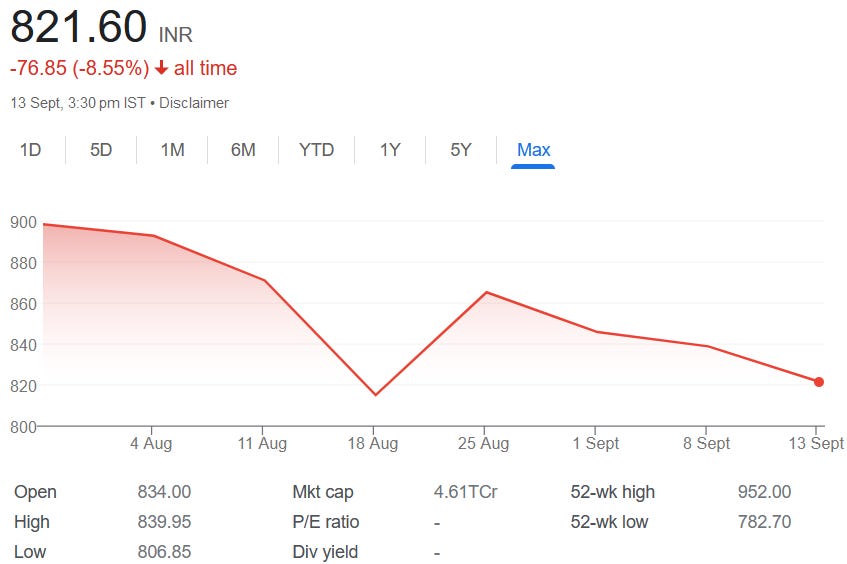
Task: Open the Disclaimer link
Action: click(194, 103)
